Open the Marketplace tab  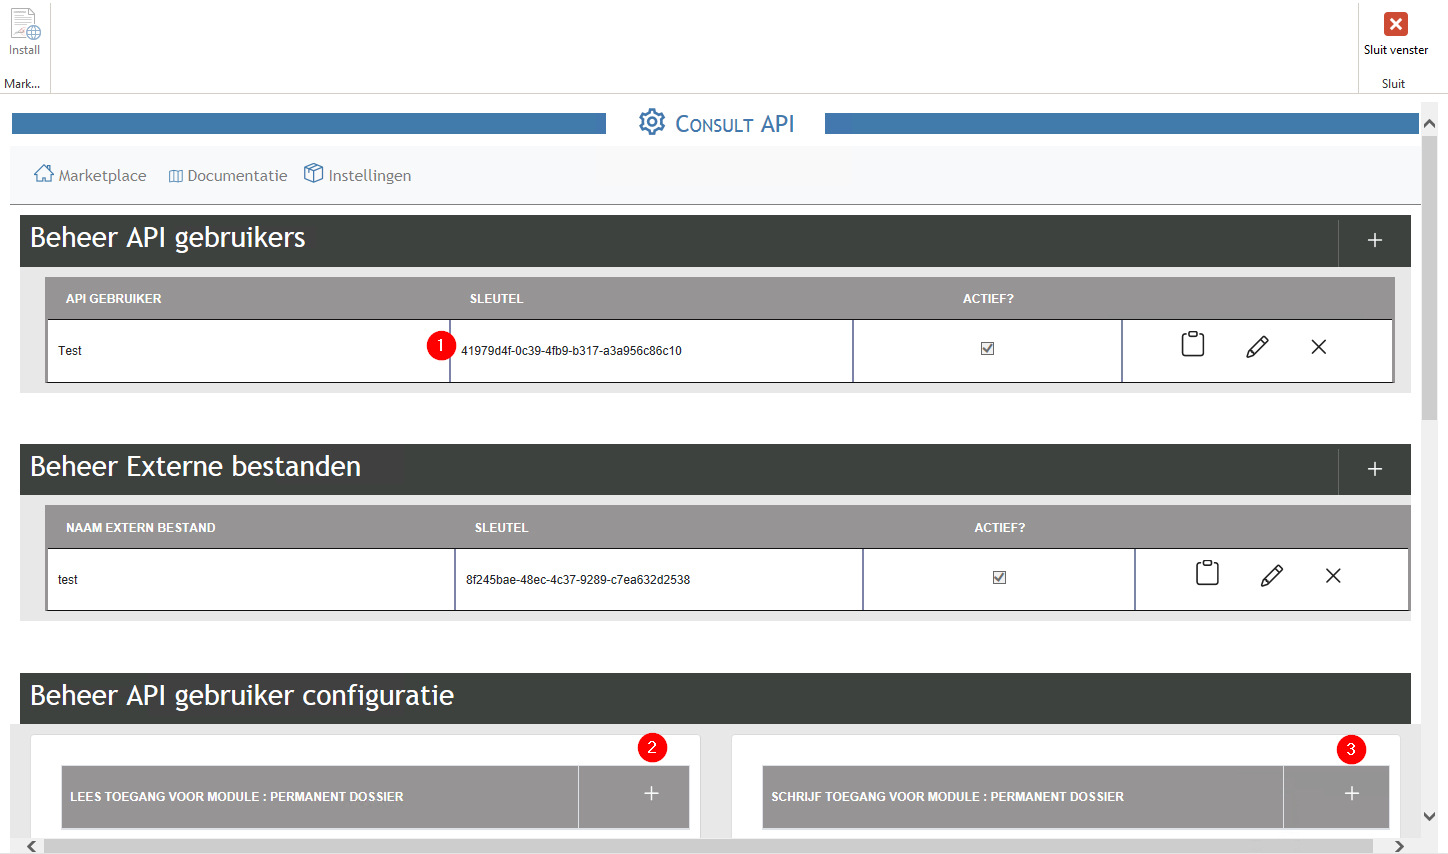point(91,175)
